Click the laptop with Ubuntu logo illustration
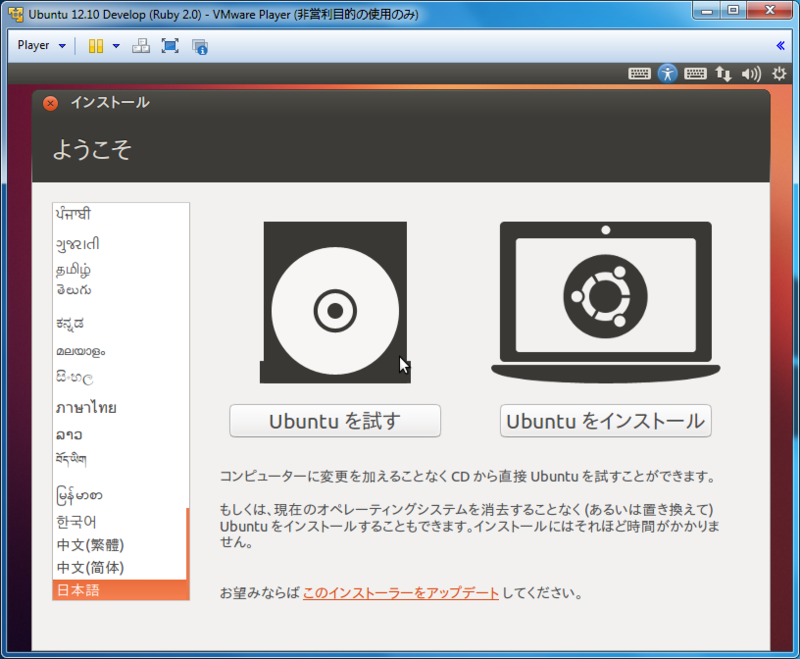 click(606, 302)
